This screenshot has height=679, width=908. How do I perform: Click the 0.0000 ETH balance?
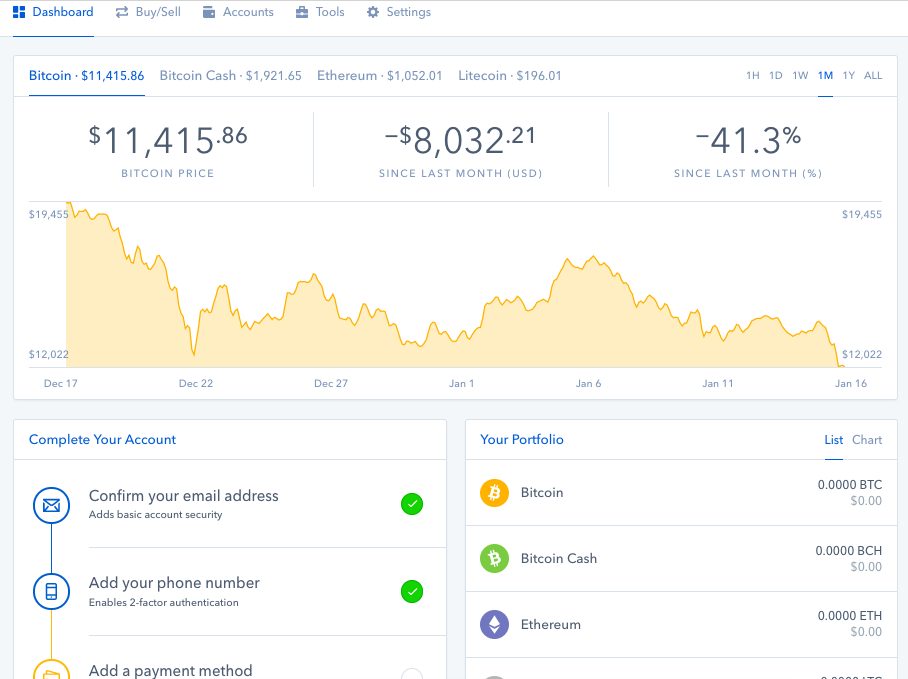(x=850, y=616)
